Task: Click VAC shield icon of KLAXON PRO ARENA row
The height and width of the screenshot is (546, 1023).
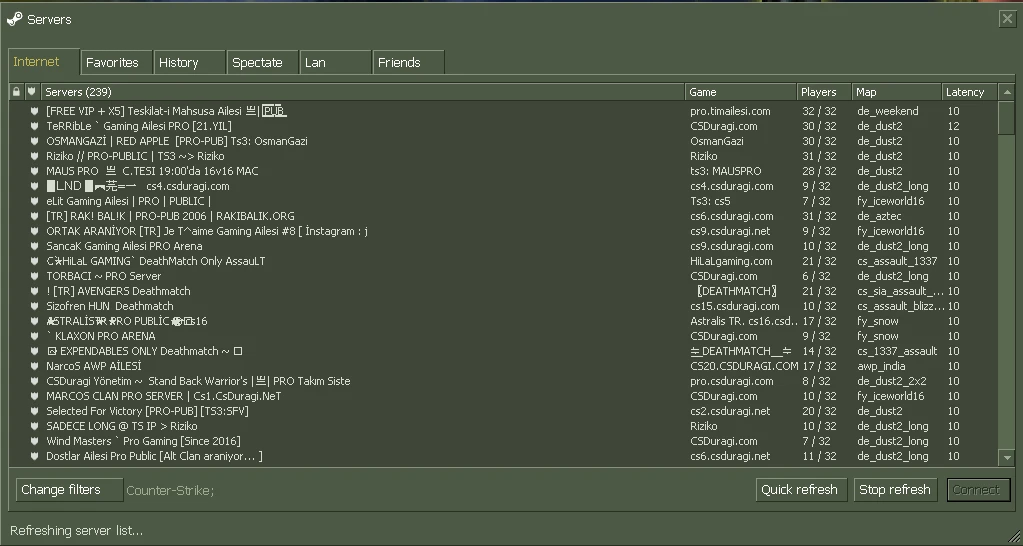Action: pos(35,336)
